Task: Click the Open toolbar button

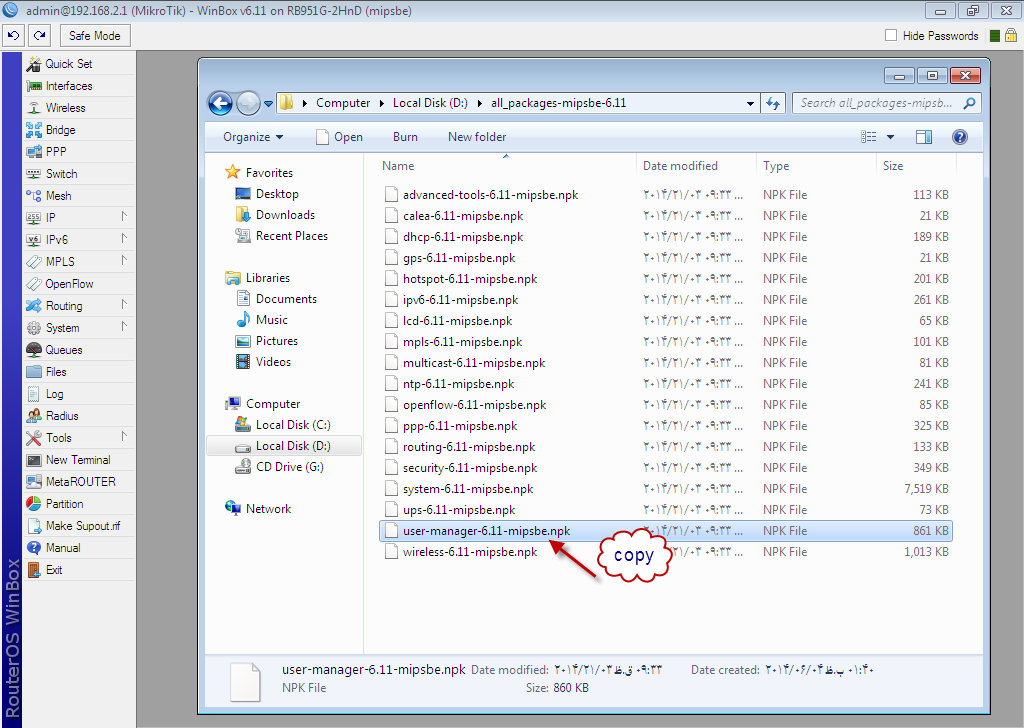Action: (339, 137)
